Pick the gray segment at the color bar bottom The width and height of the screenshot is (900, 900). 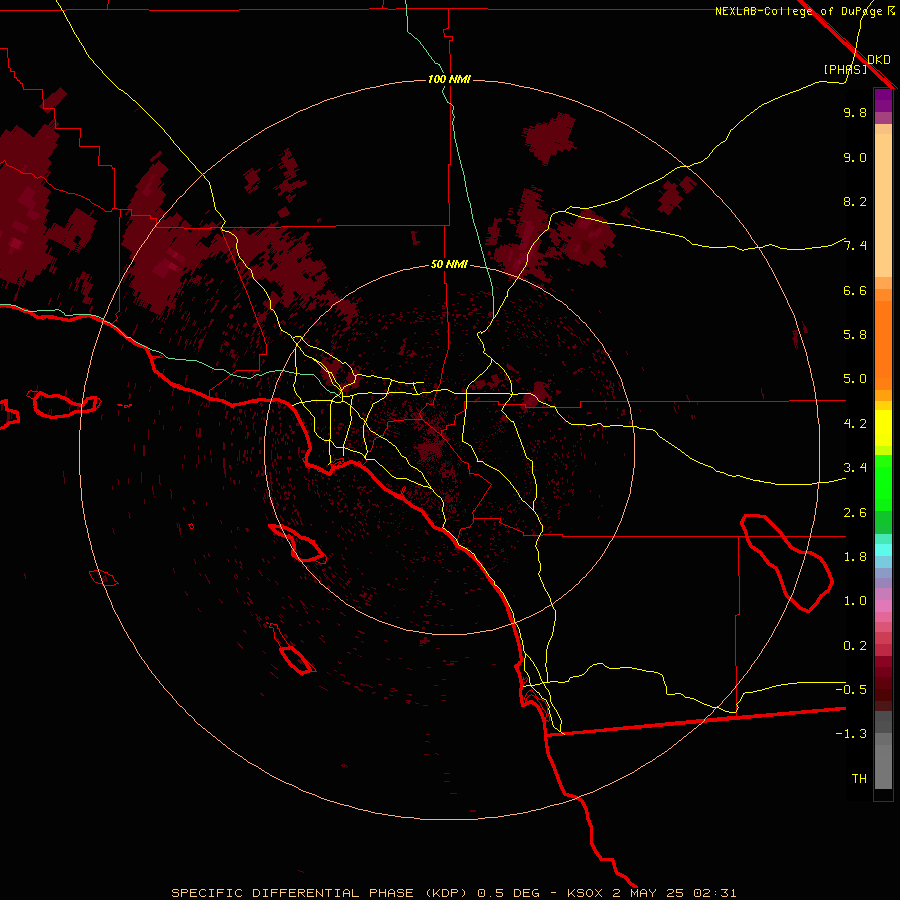tap(883, 766)
